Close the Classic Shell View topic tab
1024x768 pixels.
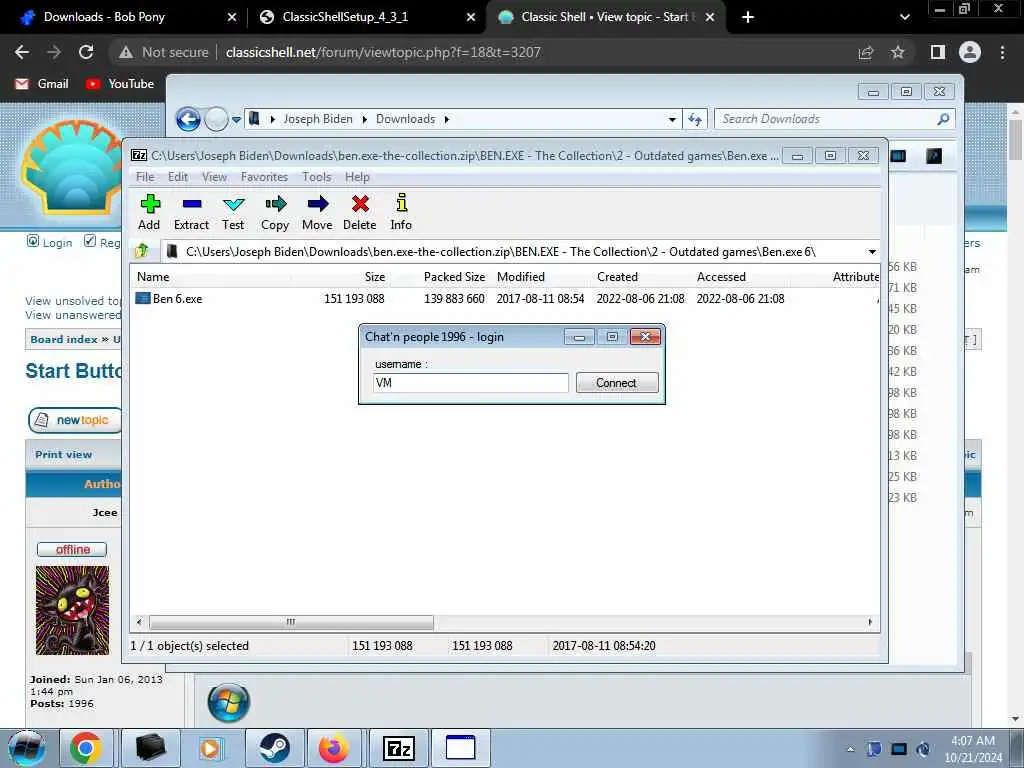point(710,18)
